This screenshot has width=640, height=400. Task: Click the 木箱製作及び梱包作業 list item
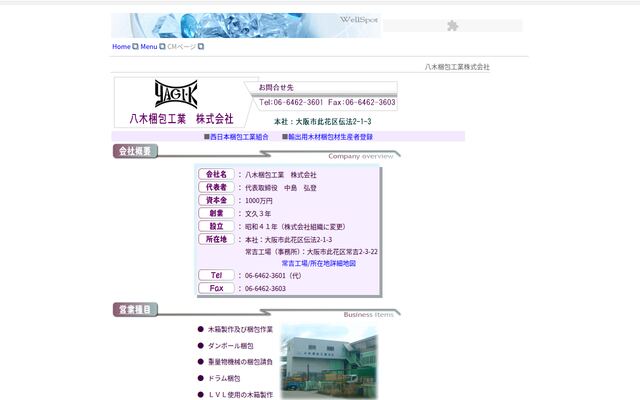click(240, 329)
